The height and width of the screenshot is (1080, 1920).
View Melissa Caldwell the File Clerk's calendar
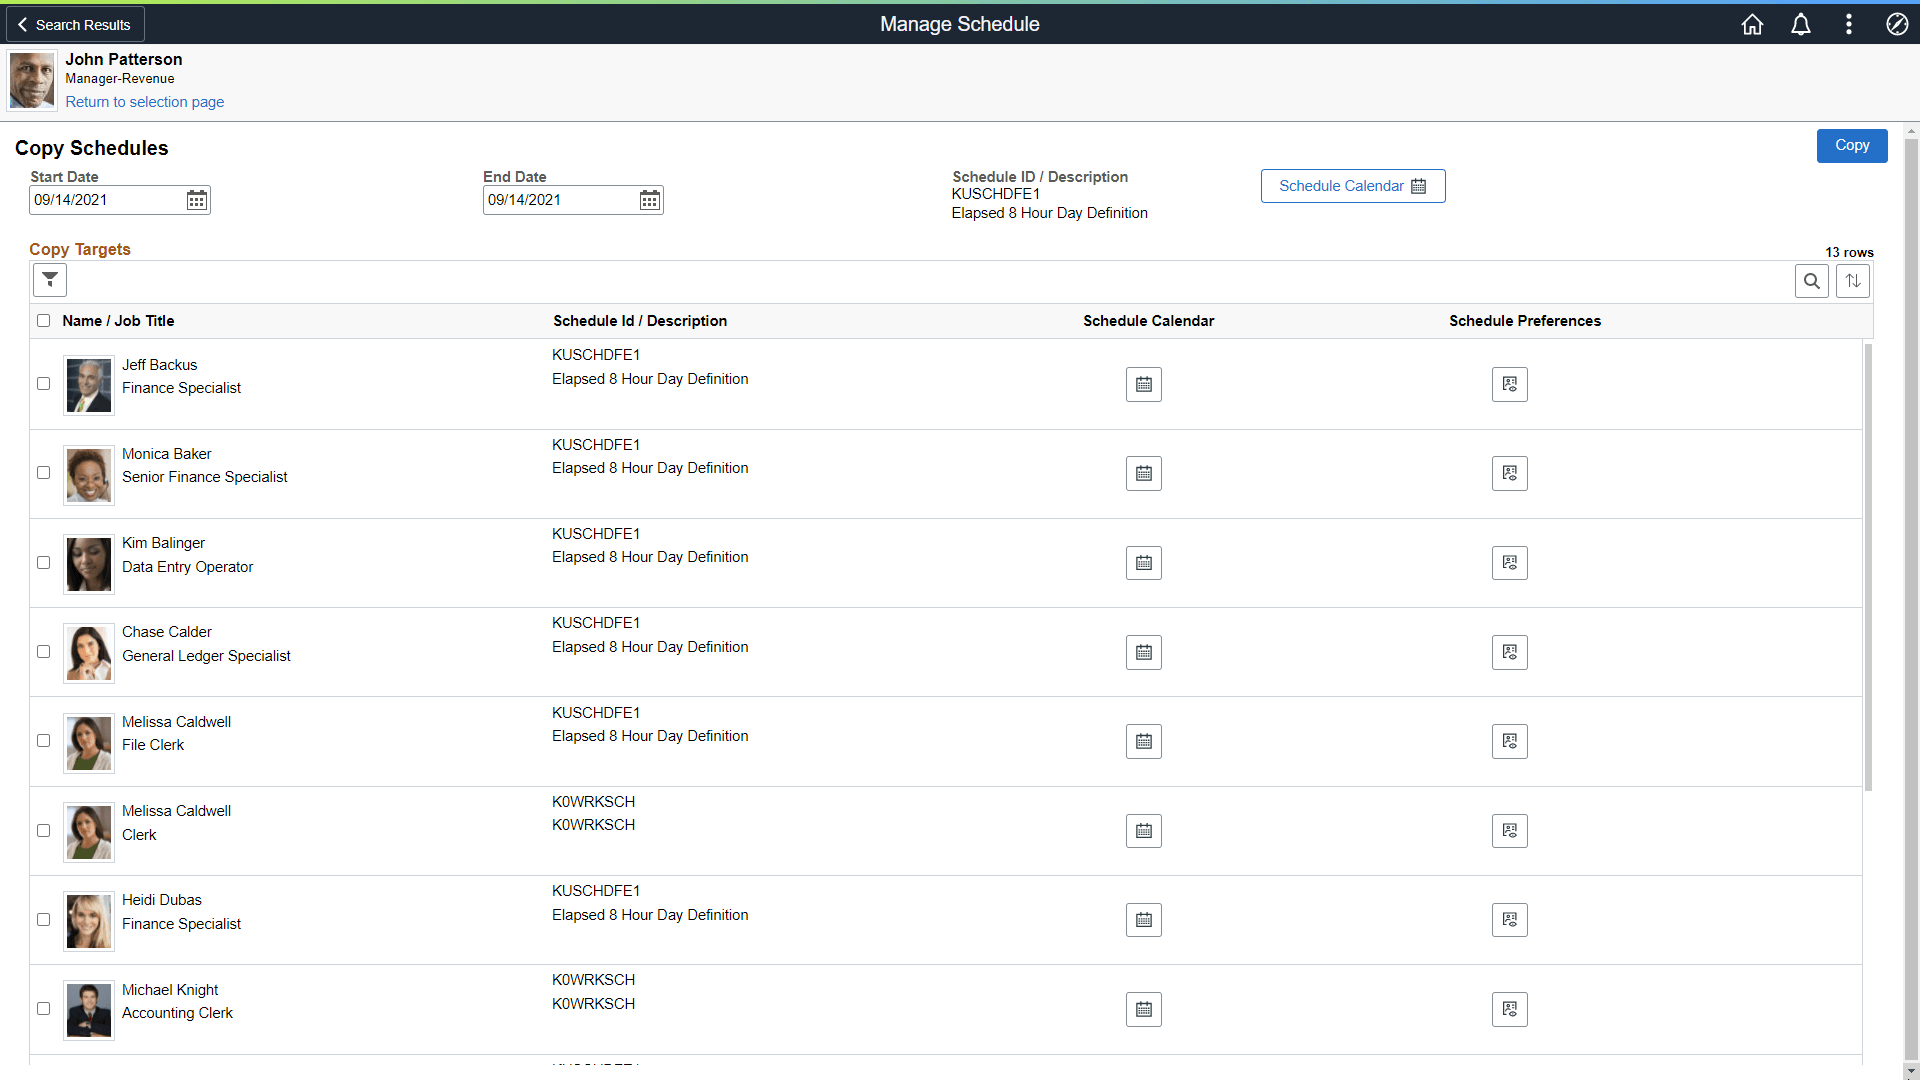(x=1143, y=741)
